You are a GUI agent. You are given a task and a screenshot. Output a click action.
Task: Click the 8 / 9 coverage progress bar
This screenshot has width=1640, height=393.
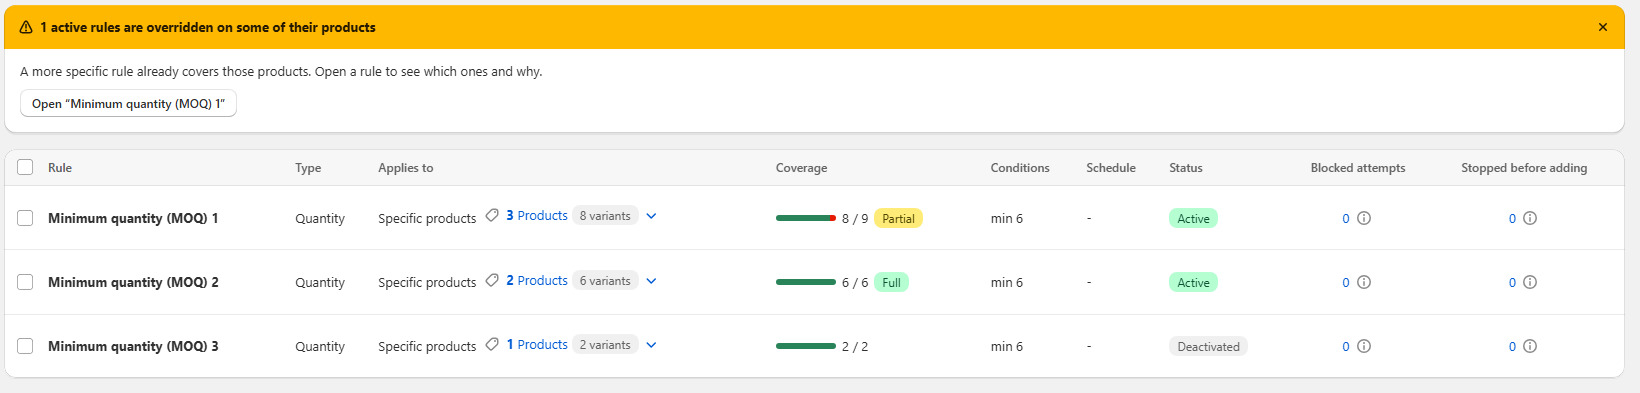coord(806,218)
